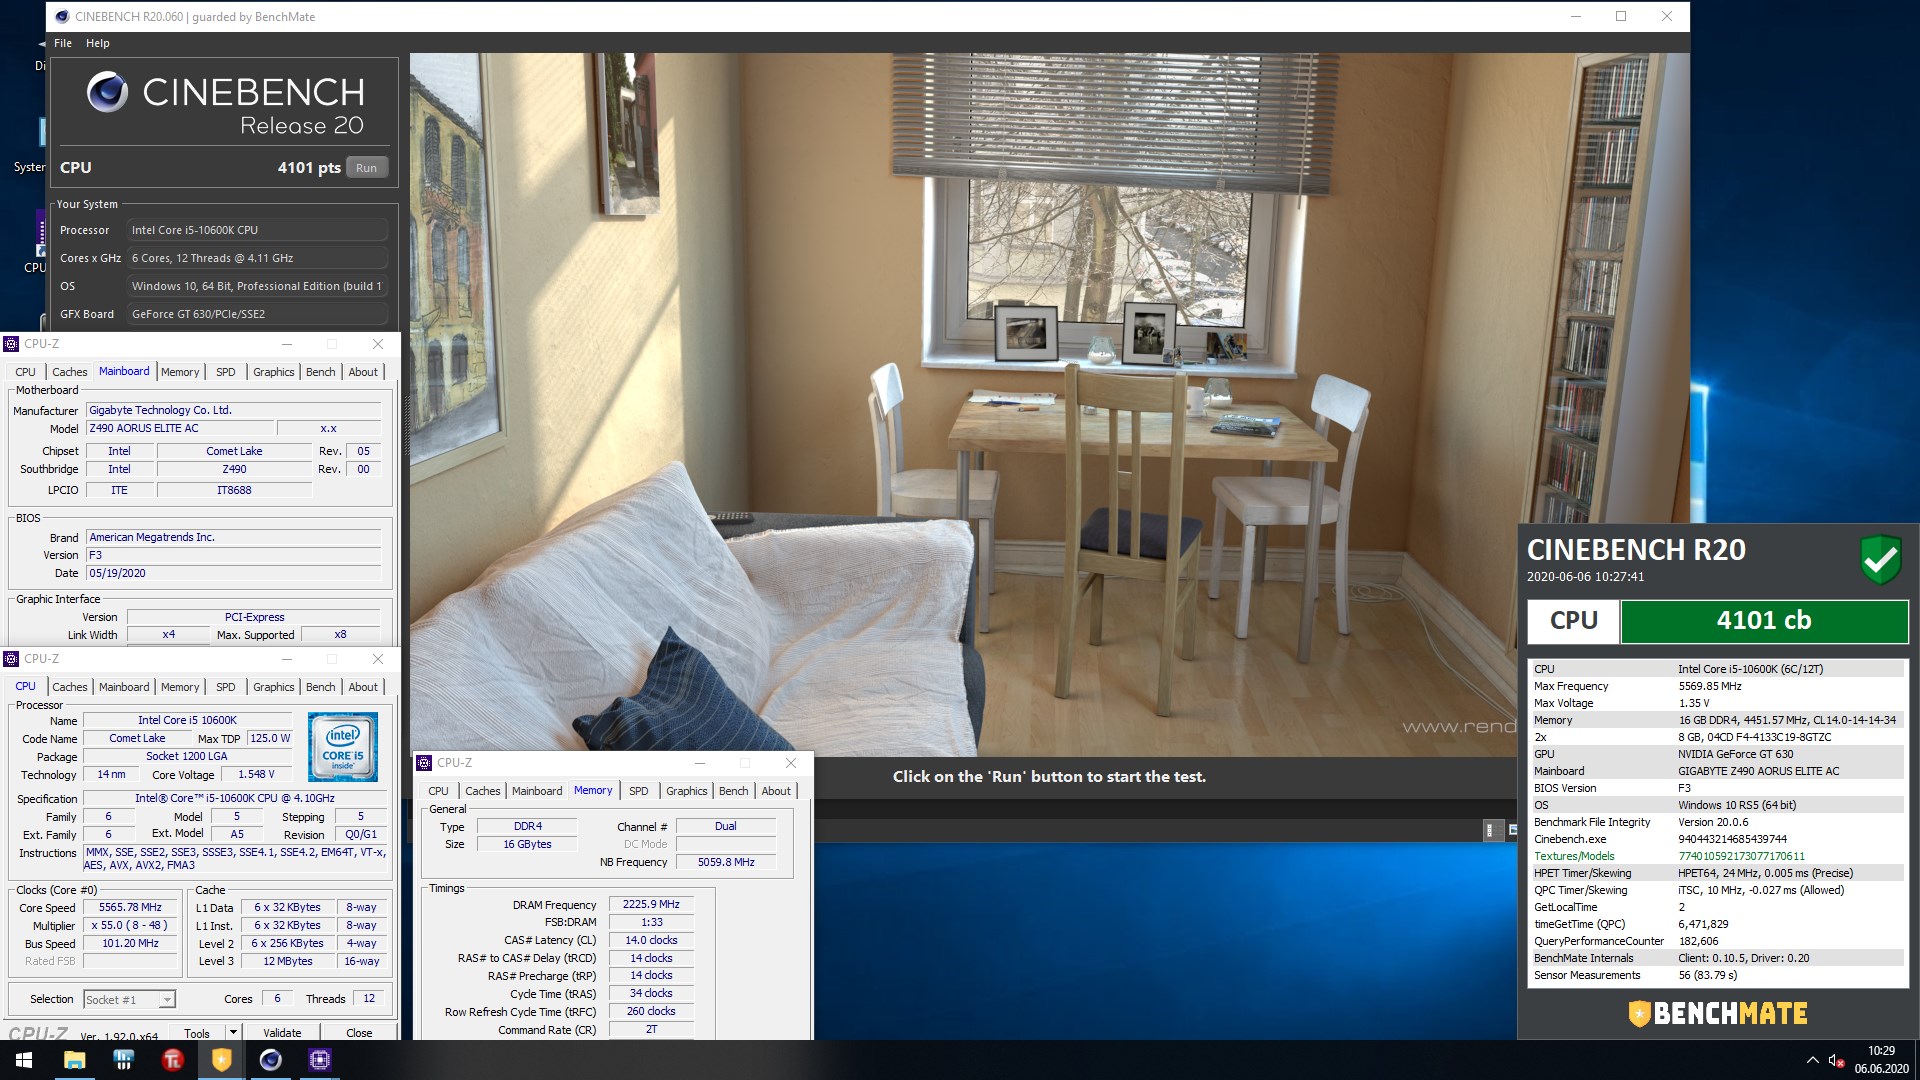The image size is (1920, 1080).
Task: Click the green 'Textures/Models' row in BenchMate
Action: click(1716, 856)
